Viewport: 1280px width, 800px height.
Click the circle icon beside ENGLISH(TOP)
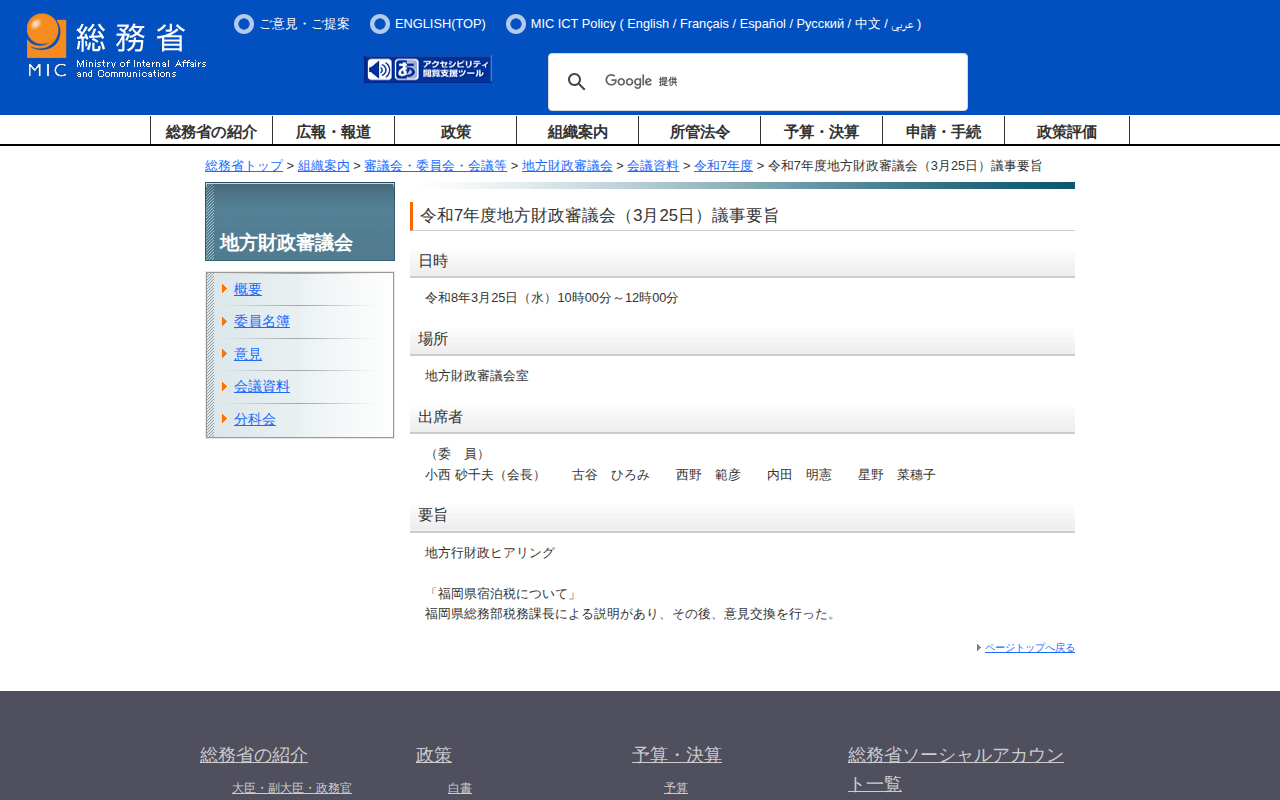pos(380,24)
